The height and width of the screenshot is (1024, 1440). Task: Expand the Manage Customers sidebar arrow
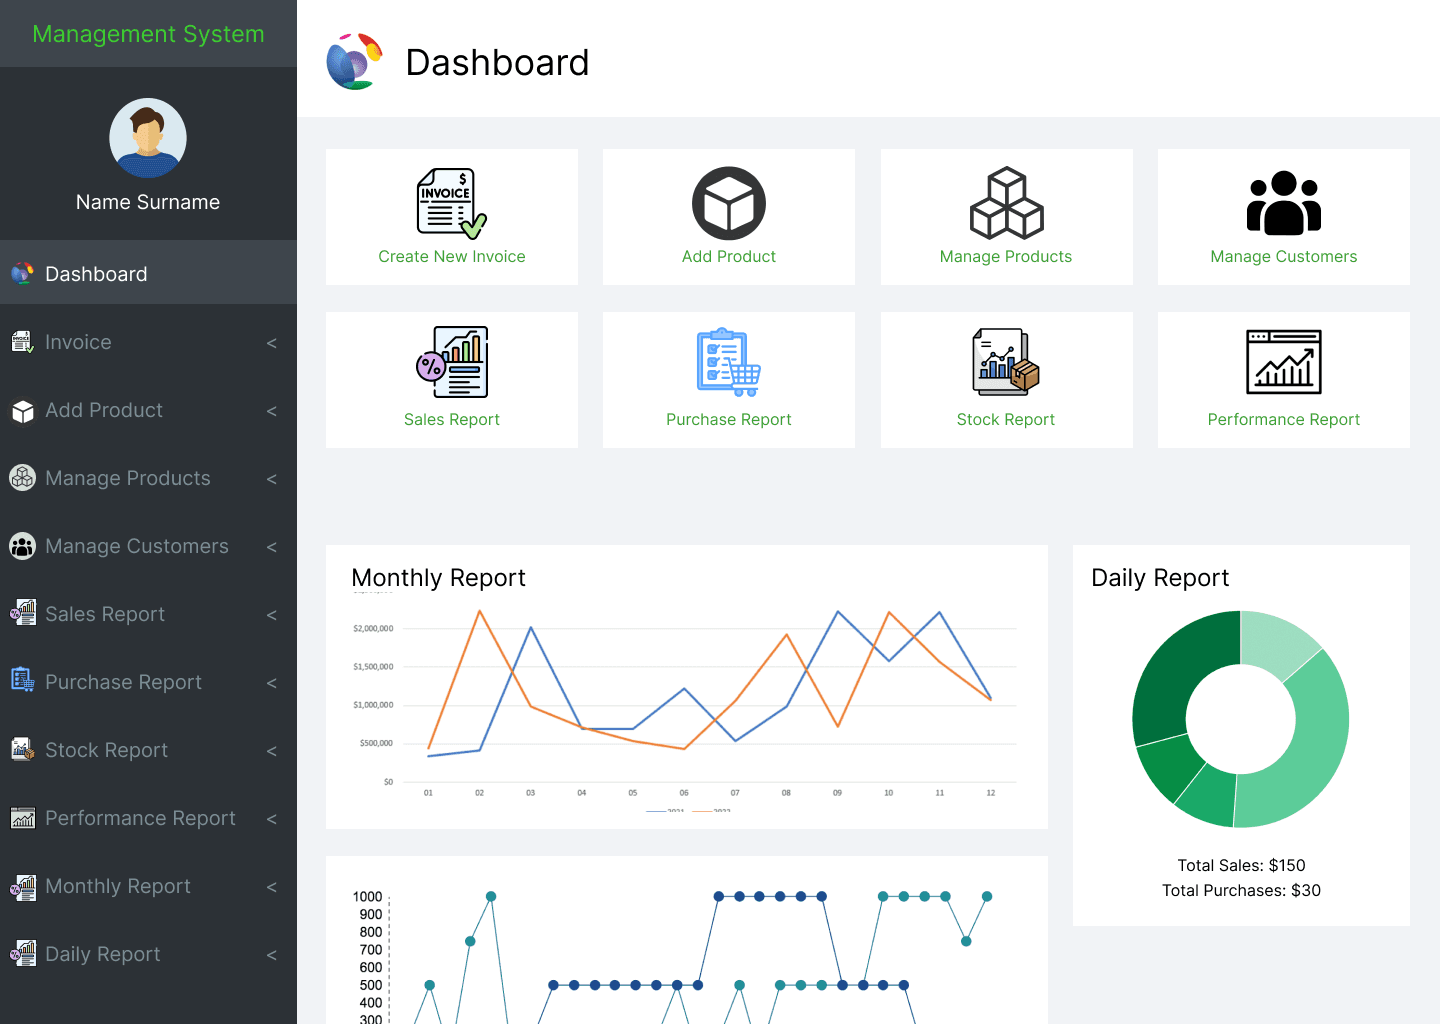coord(271,547)
